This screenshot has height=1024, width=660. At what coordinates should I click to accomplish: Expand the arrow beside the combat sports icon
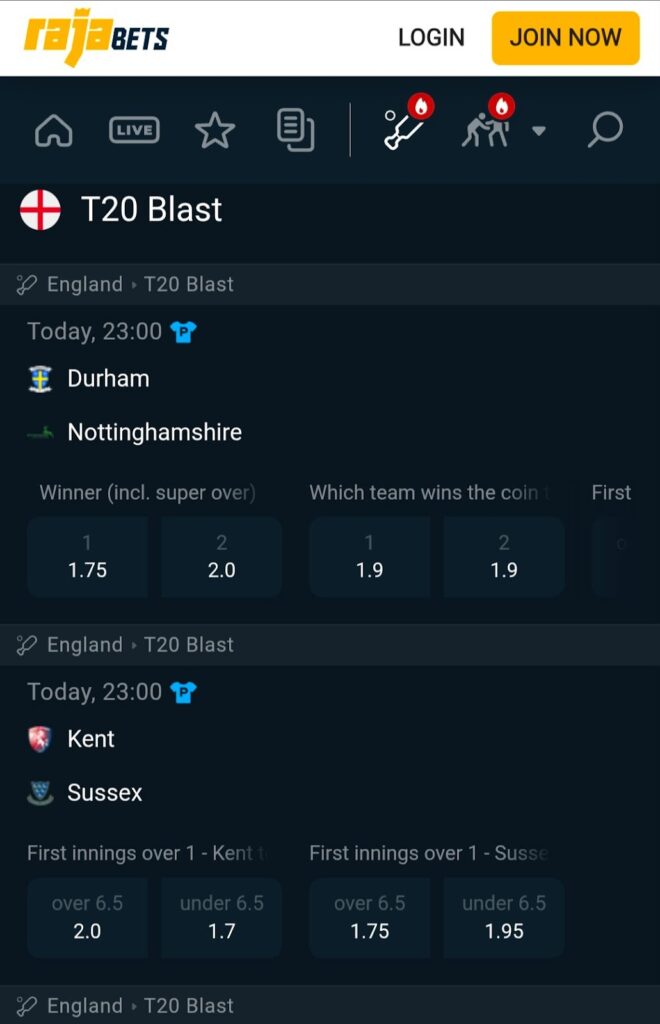coord(539,133)
